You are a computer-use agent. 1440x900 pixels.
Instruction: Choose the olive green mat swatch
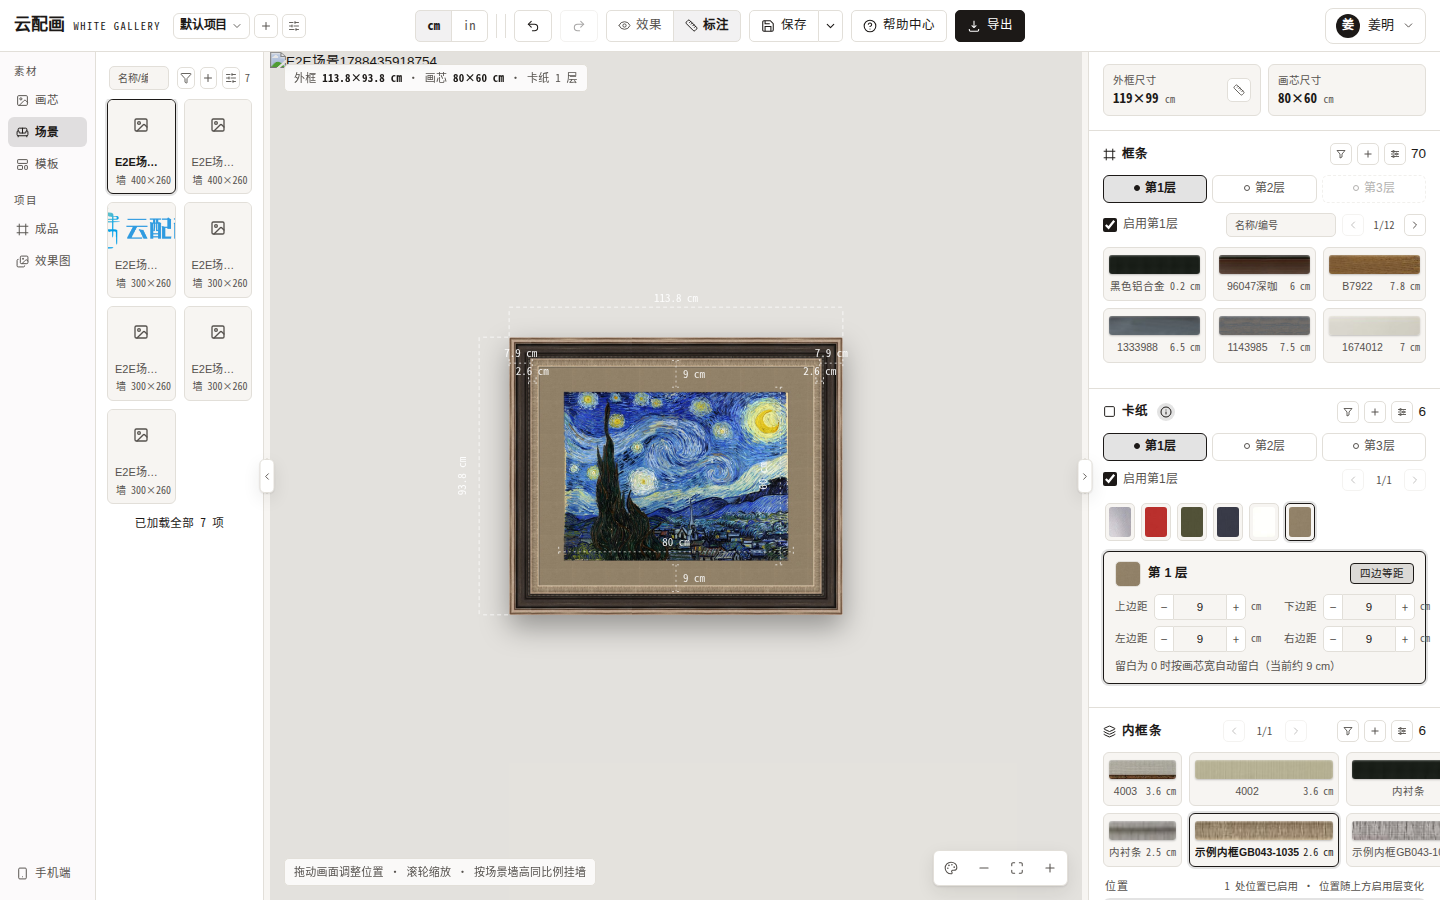(x=1192, y=521)
